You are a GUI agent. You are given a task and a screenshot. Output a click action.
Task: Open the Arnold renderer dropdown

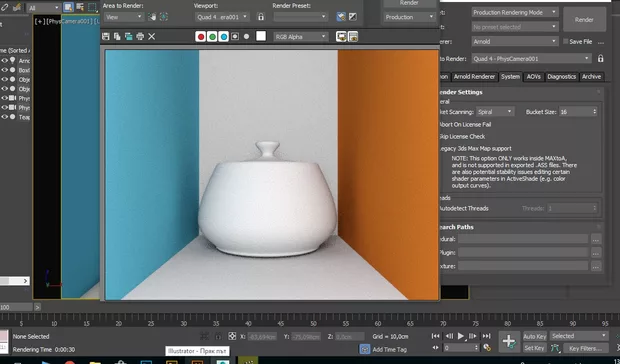pyautogui.click(x=515, y=41)
